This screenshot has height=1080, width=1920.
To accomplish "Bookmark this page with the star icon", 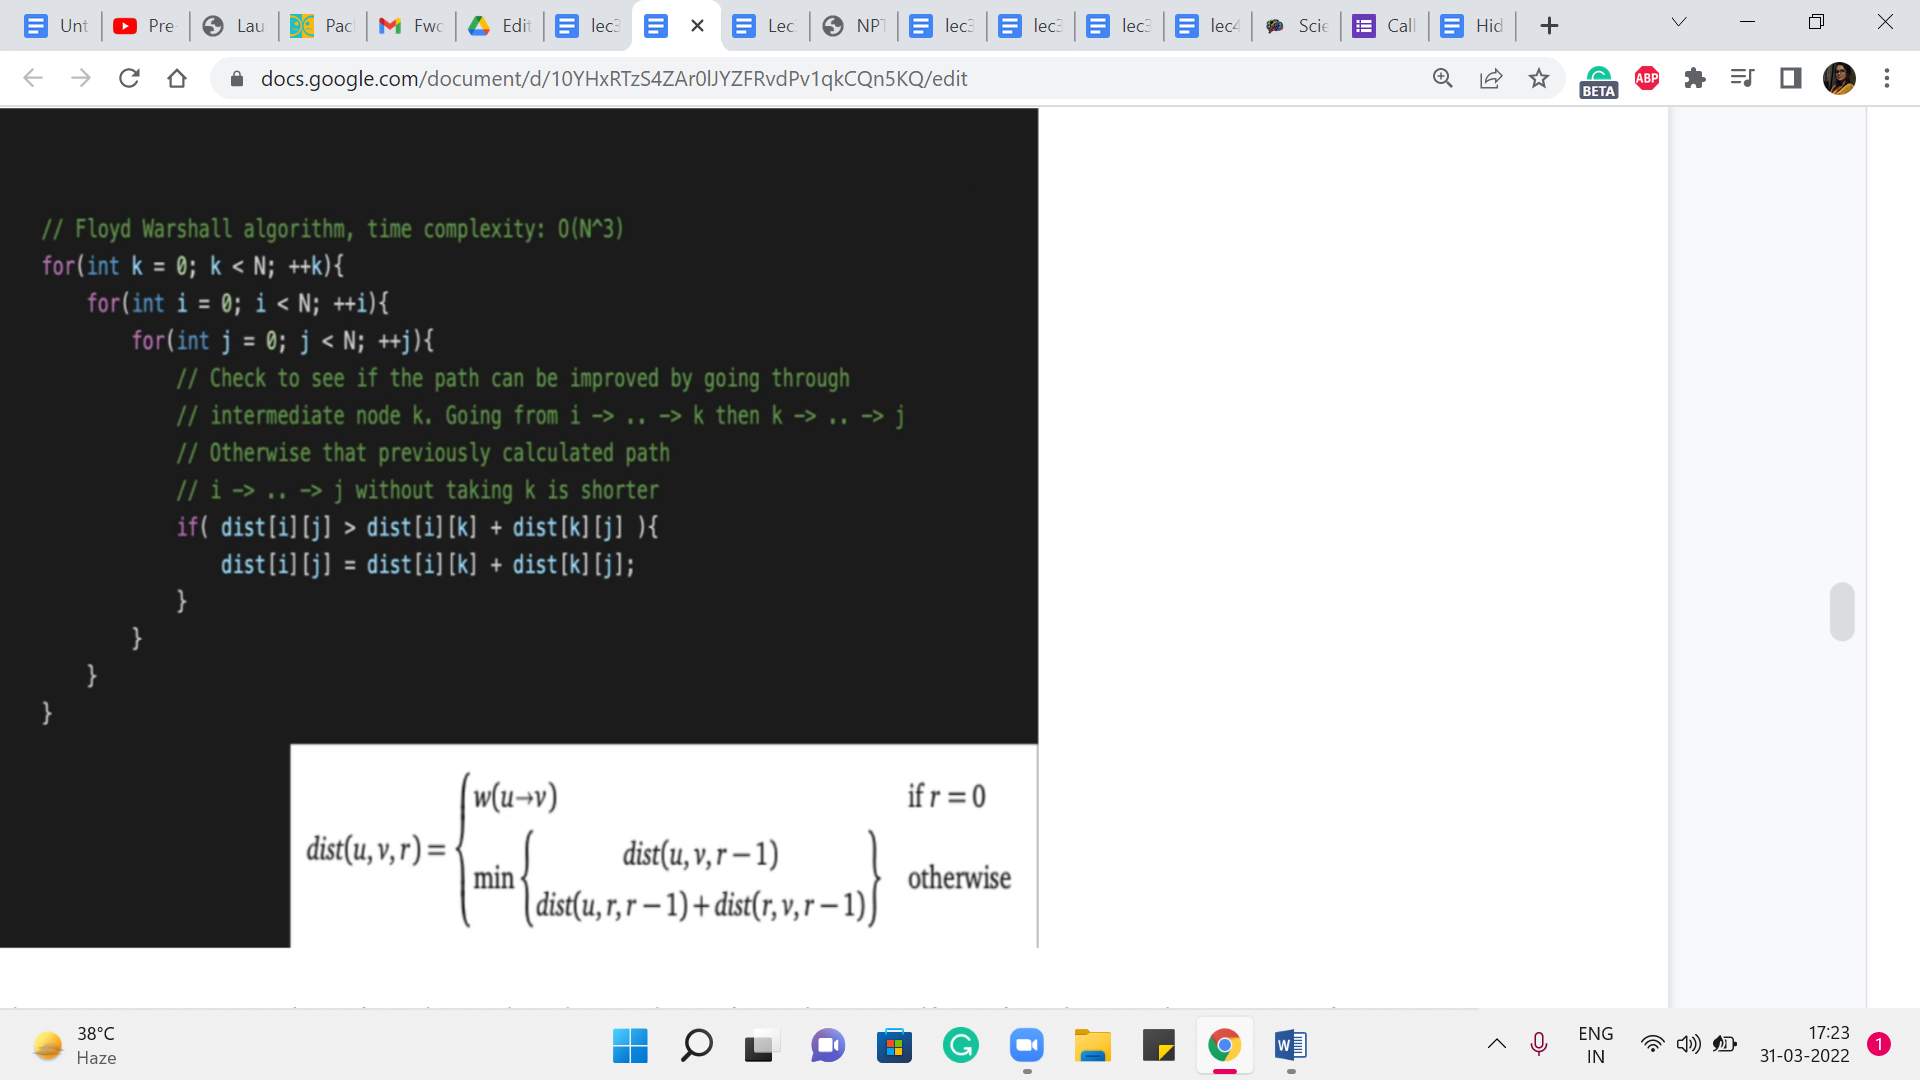I will [x=1539, y=78].
